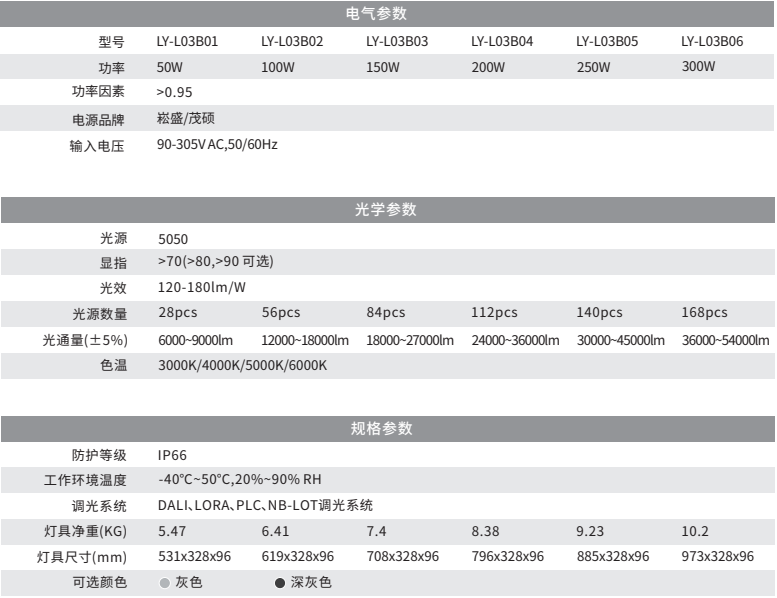Select the 规格参数 section header
Viewport: 777px width, 598px height.
pyautogui.click(x=388, y=428)
